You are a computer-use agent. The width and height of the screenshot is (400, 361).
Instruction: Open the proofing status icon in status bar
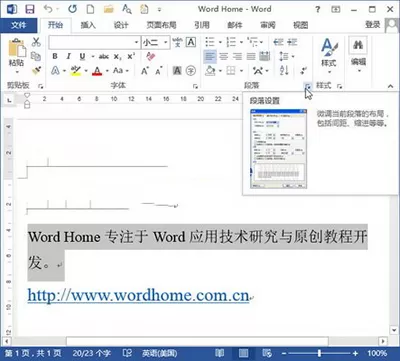click(127, 353)
